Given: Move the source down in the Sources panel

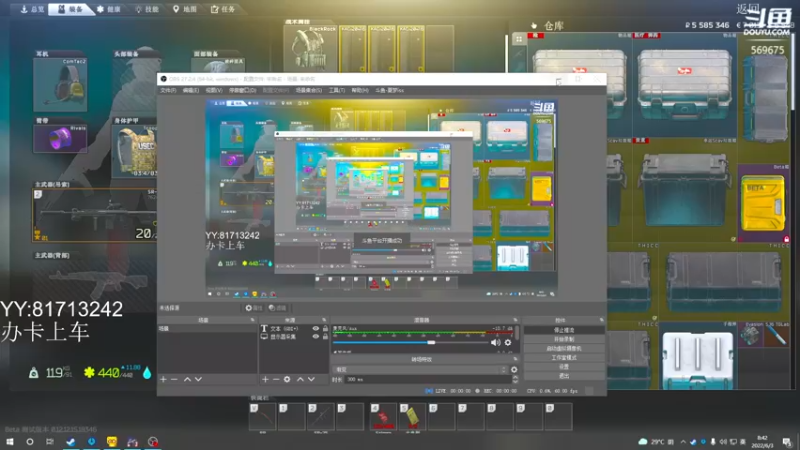Looking at the screenshot, I should pos(311,380).
